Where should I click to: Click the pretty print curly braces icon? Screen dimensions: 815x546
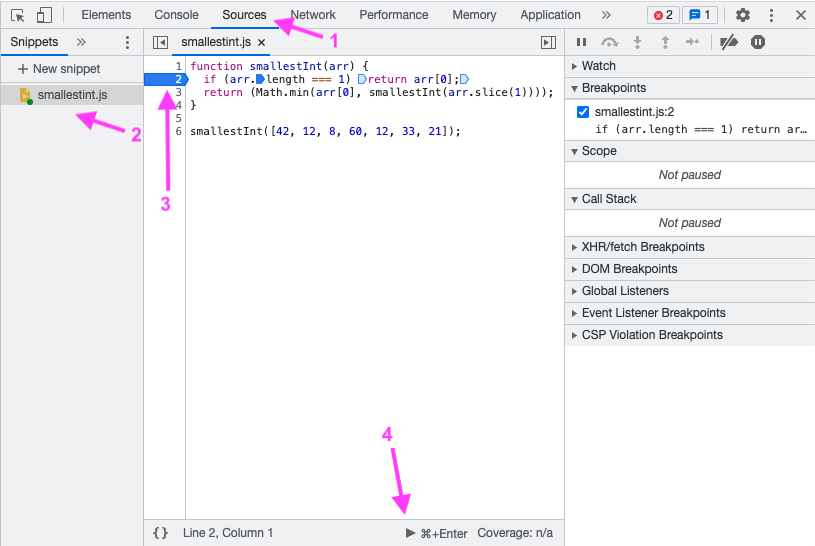pos(161,532)
